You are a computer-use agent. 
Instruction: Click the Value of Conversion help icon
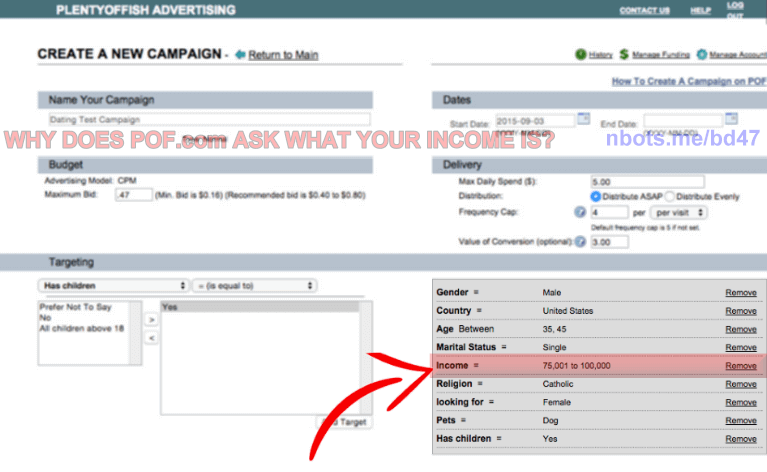click(580, 242)
